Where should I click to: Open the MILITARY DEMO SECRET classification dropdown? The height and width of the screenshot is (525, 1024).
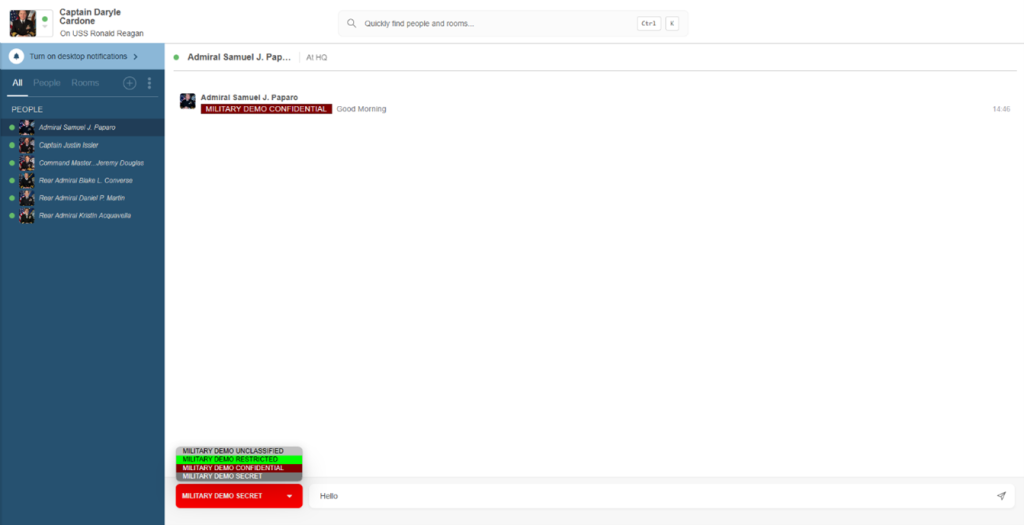click(x=238, y=496)
